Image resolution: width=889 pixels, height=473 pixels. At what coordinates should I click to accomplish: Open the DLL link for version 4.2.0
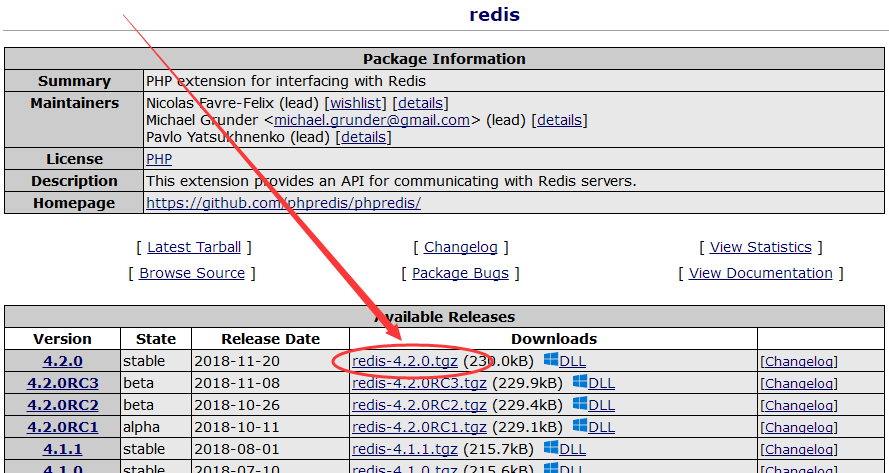point(573,361)
